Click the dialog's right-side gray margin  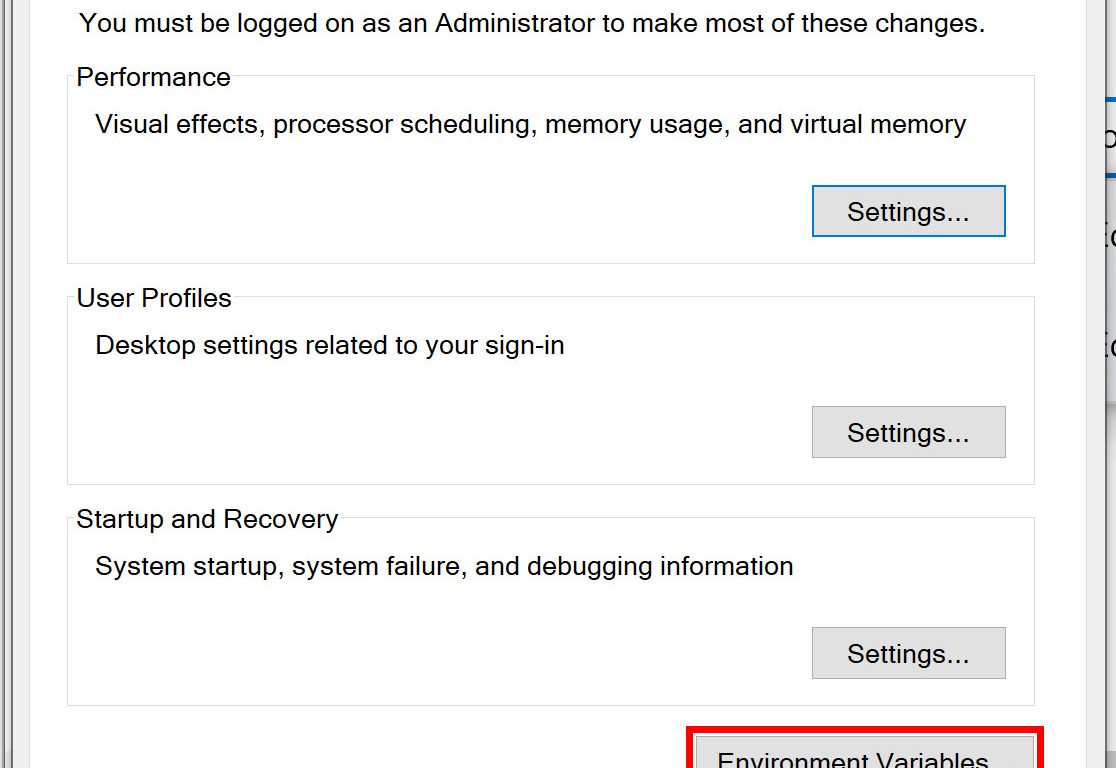1060,400
